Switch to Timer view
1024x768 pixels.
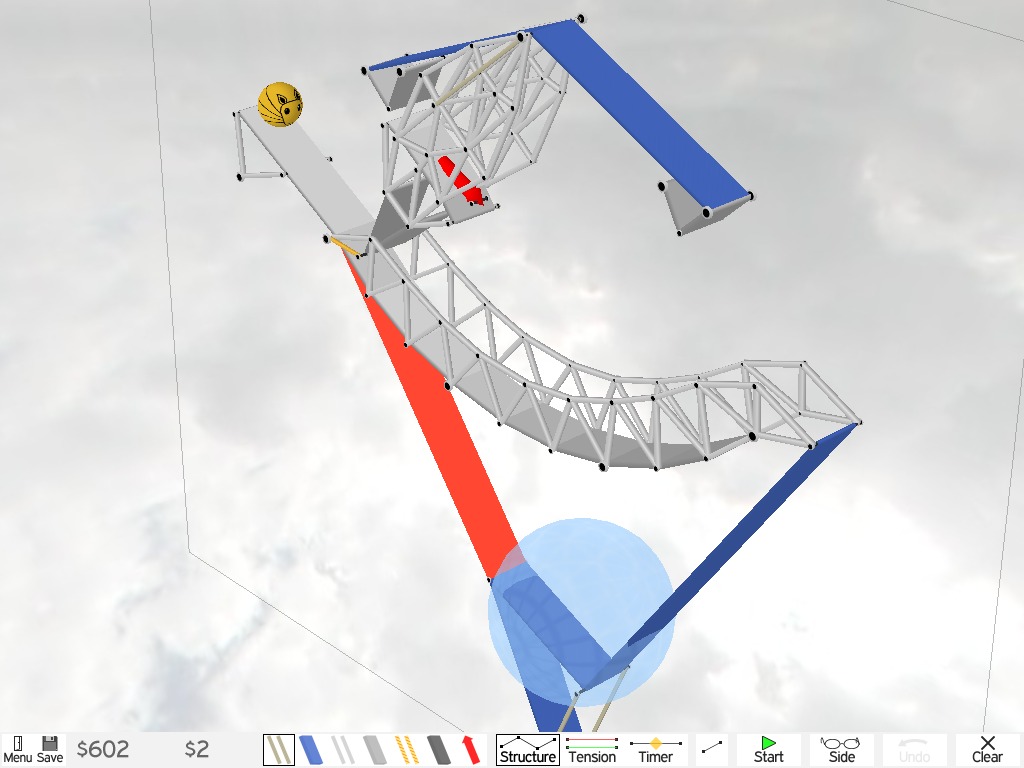pyautogui.click(x=655, y=750)
